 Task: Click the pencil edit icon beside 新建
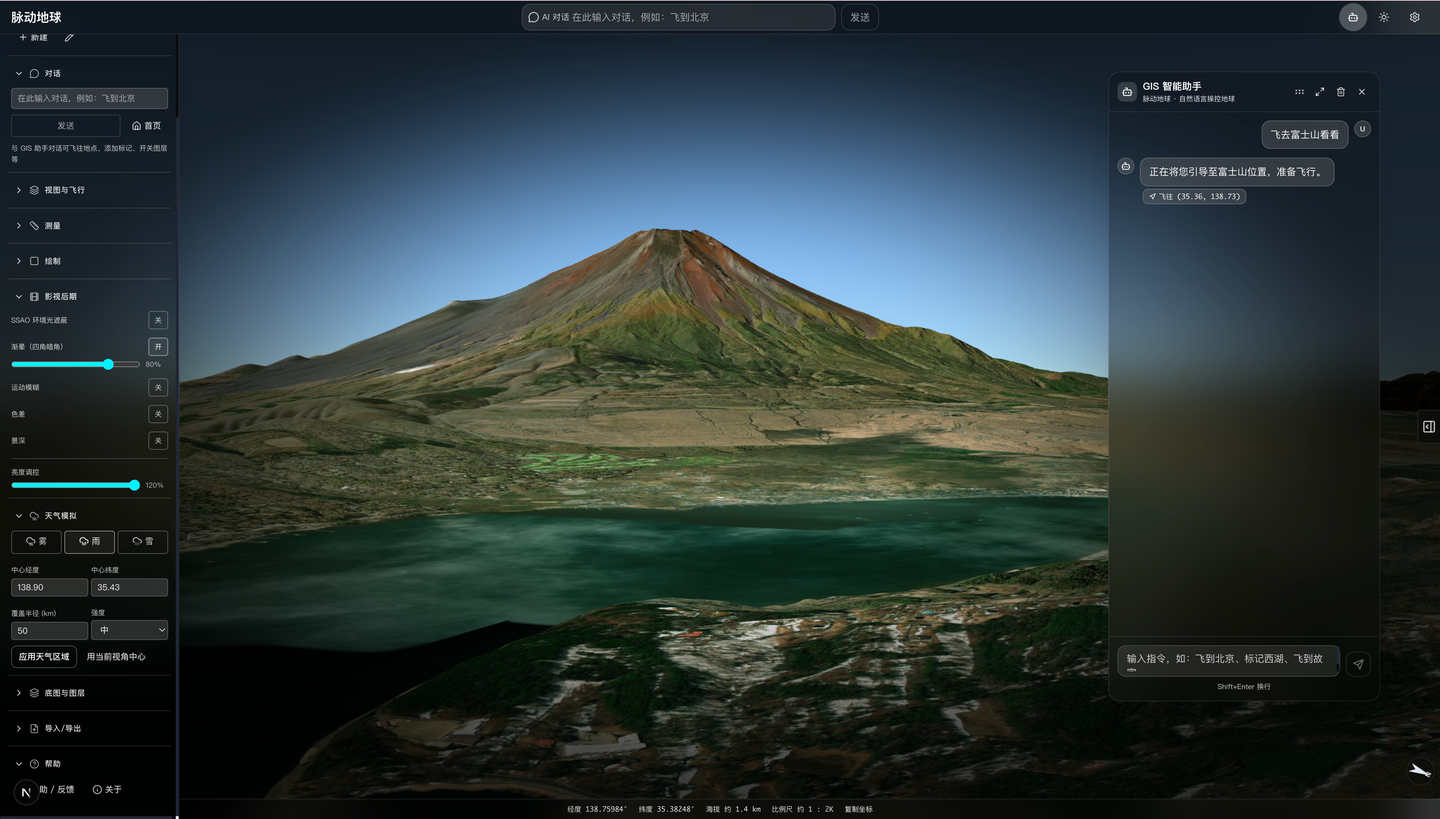click(x=69, y=37)
